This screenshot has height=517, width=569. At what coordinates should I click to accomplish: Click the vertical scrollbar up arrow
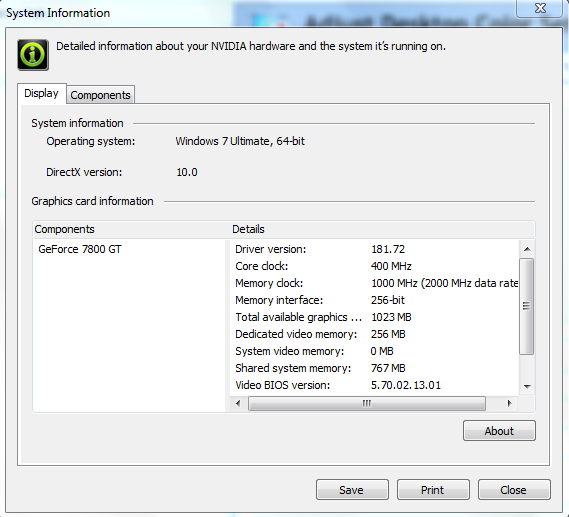pos(527,249)
